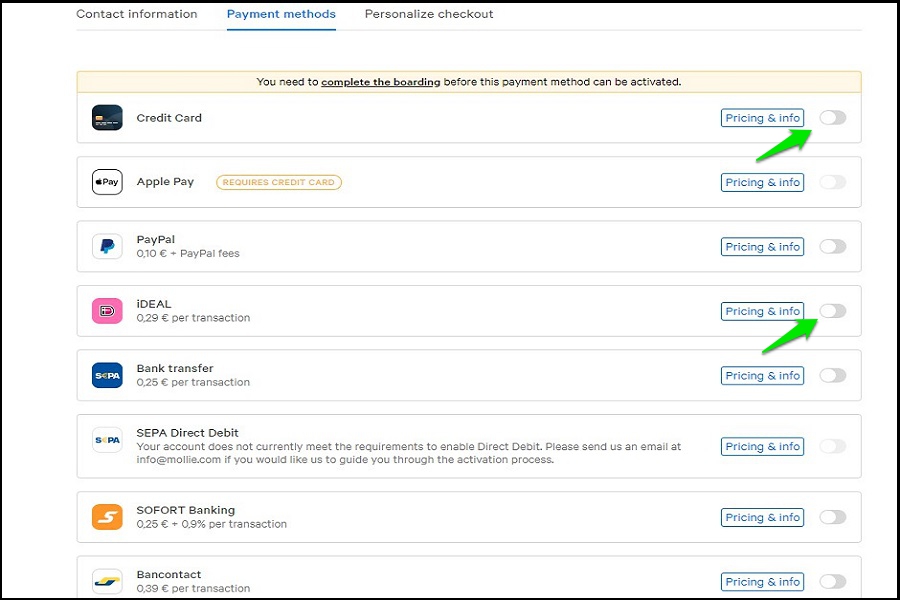
Task: View Pricing & info for PayPal
Action: coord(762,246)
